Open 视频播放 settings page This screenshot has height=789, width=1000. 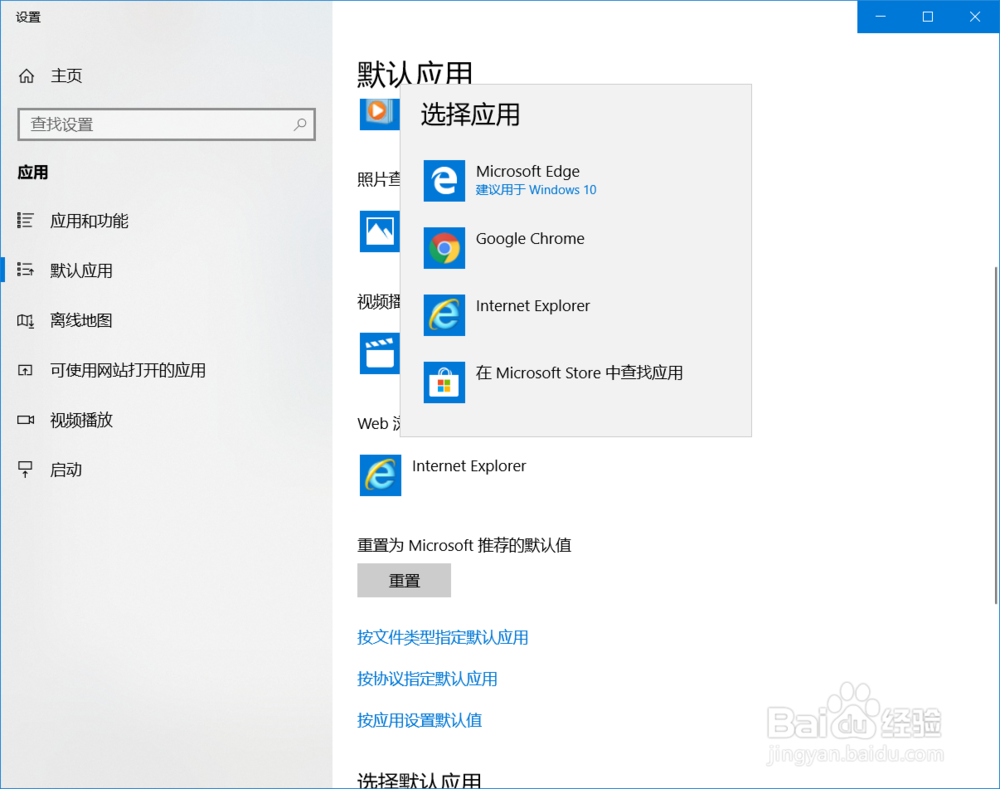point(82,420)
